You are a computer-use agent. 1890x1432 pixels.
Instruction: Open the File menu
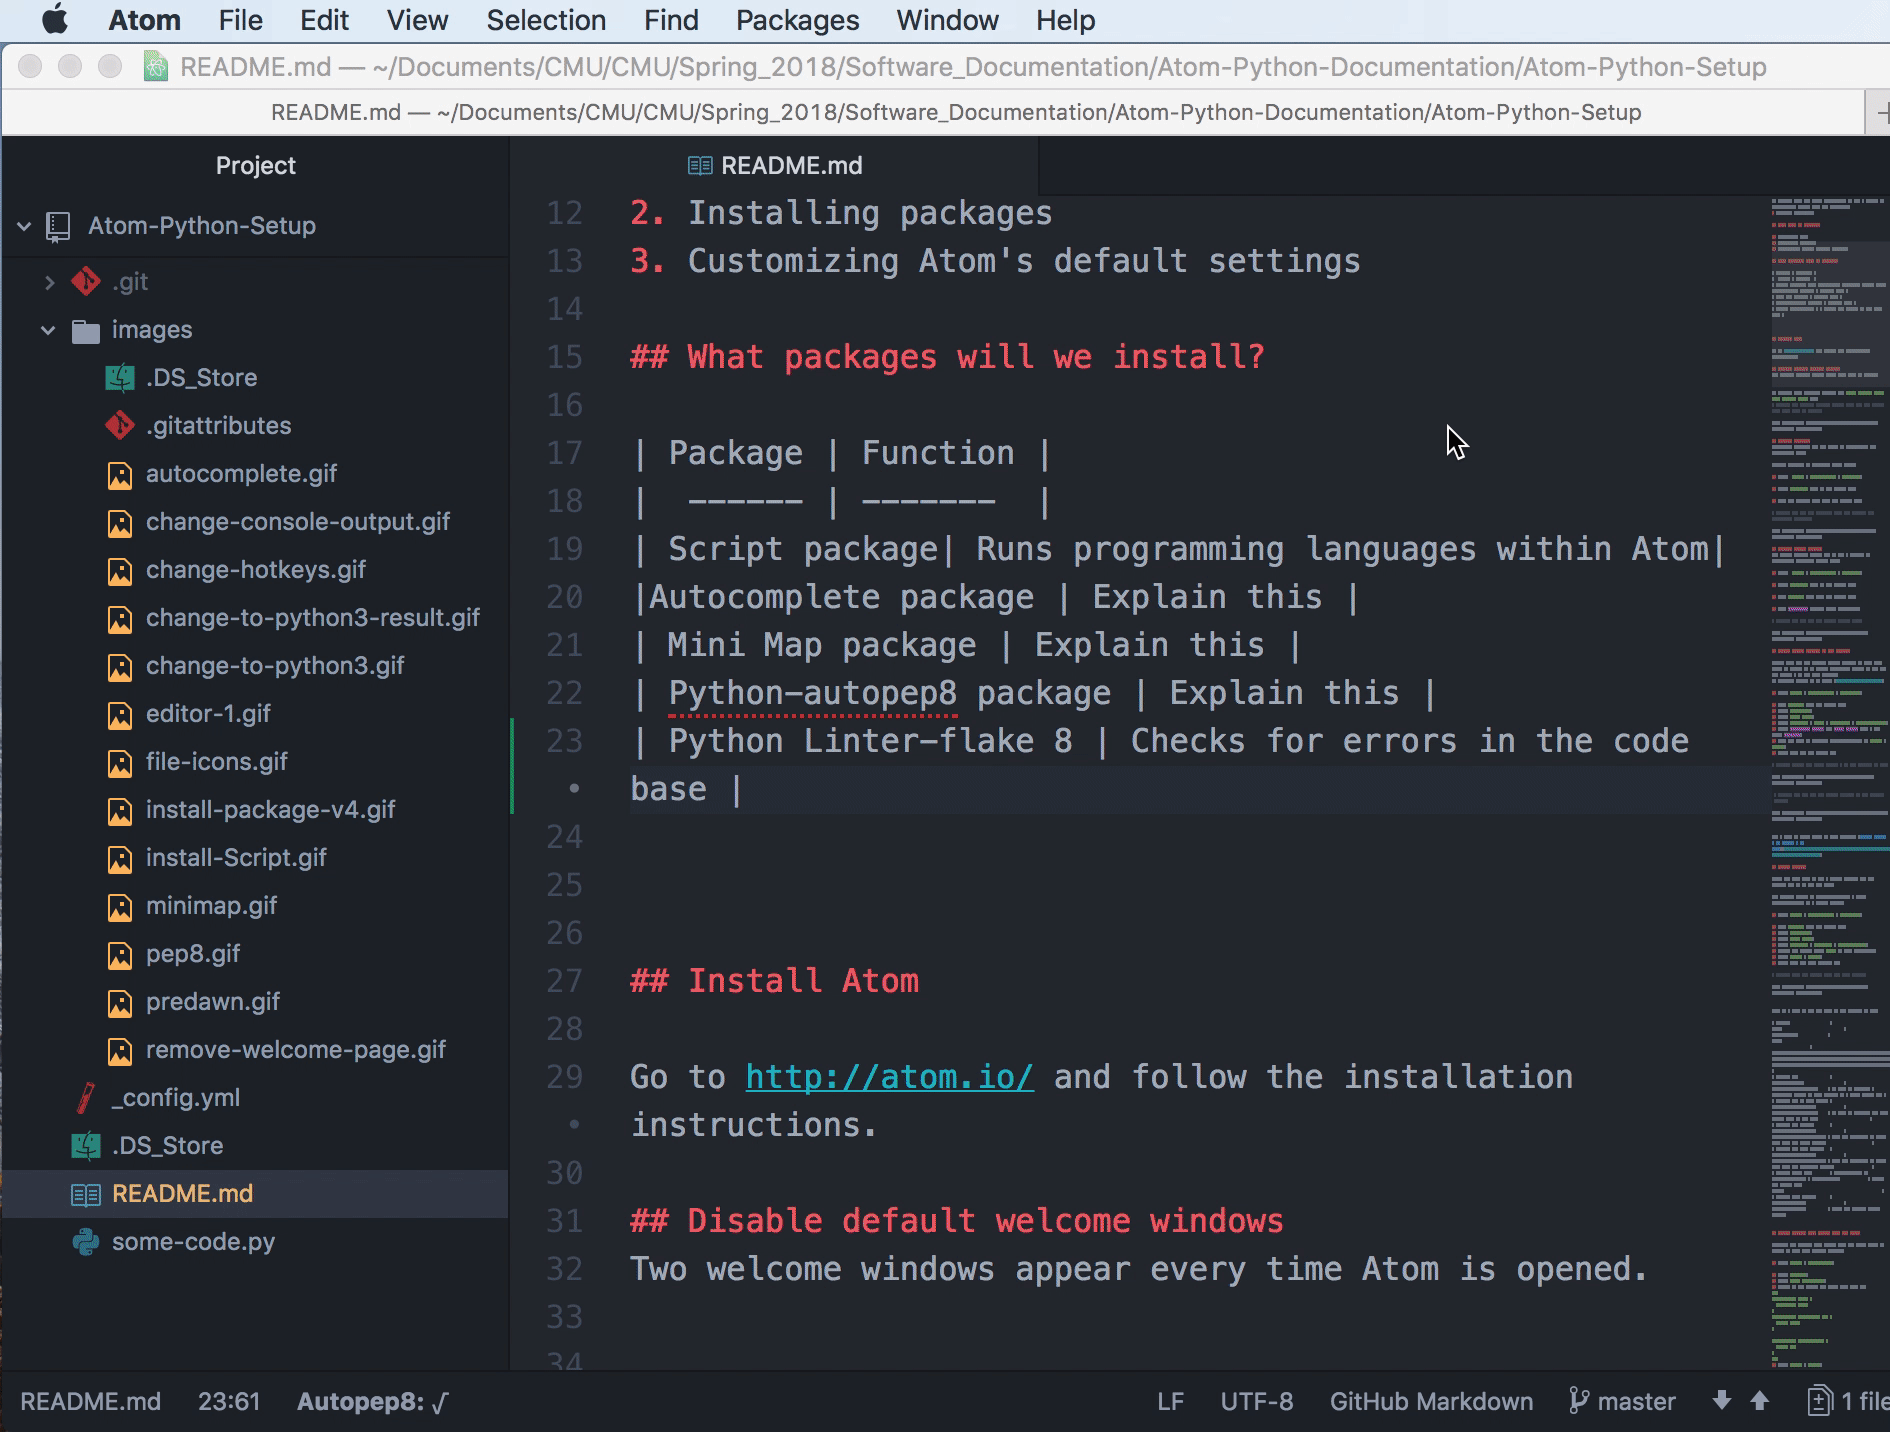coord(240,20)
